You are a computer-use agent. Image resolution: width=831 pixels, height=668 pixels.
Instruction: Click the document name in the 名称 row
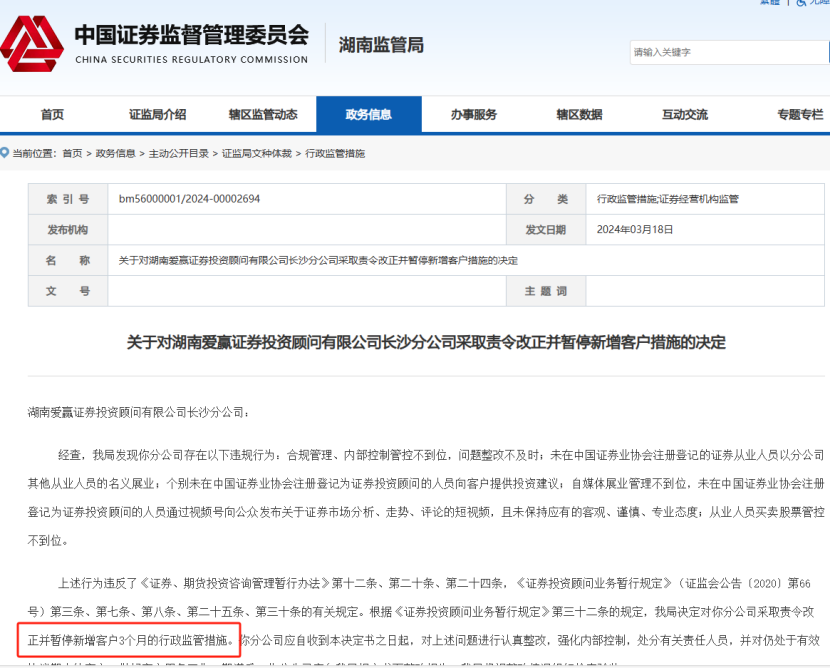click(x=318, y=260)
